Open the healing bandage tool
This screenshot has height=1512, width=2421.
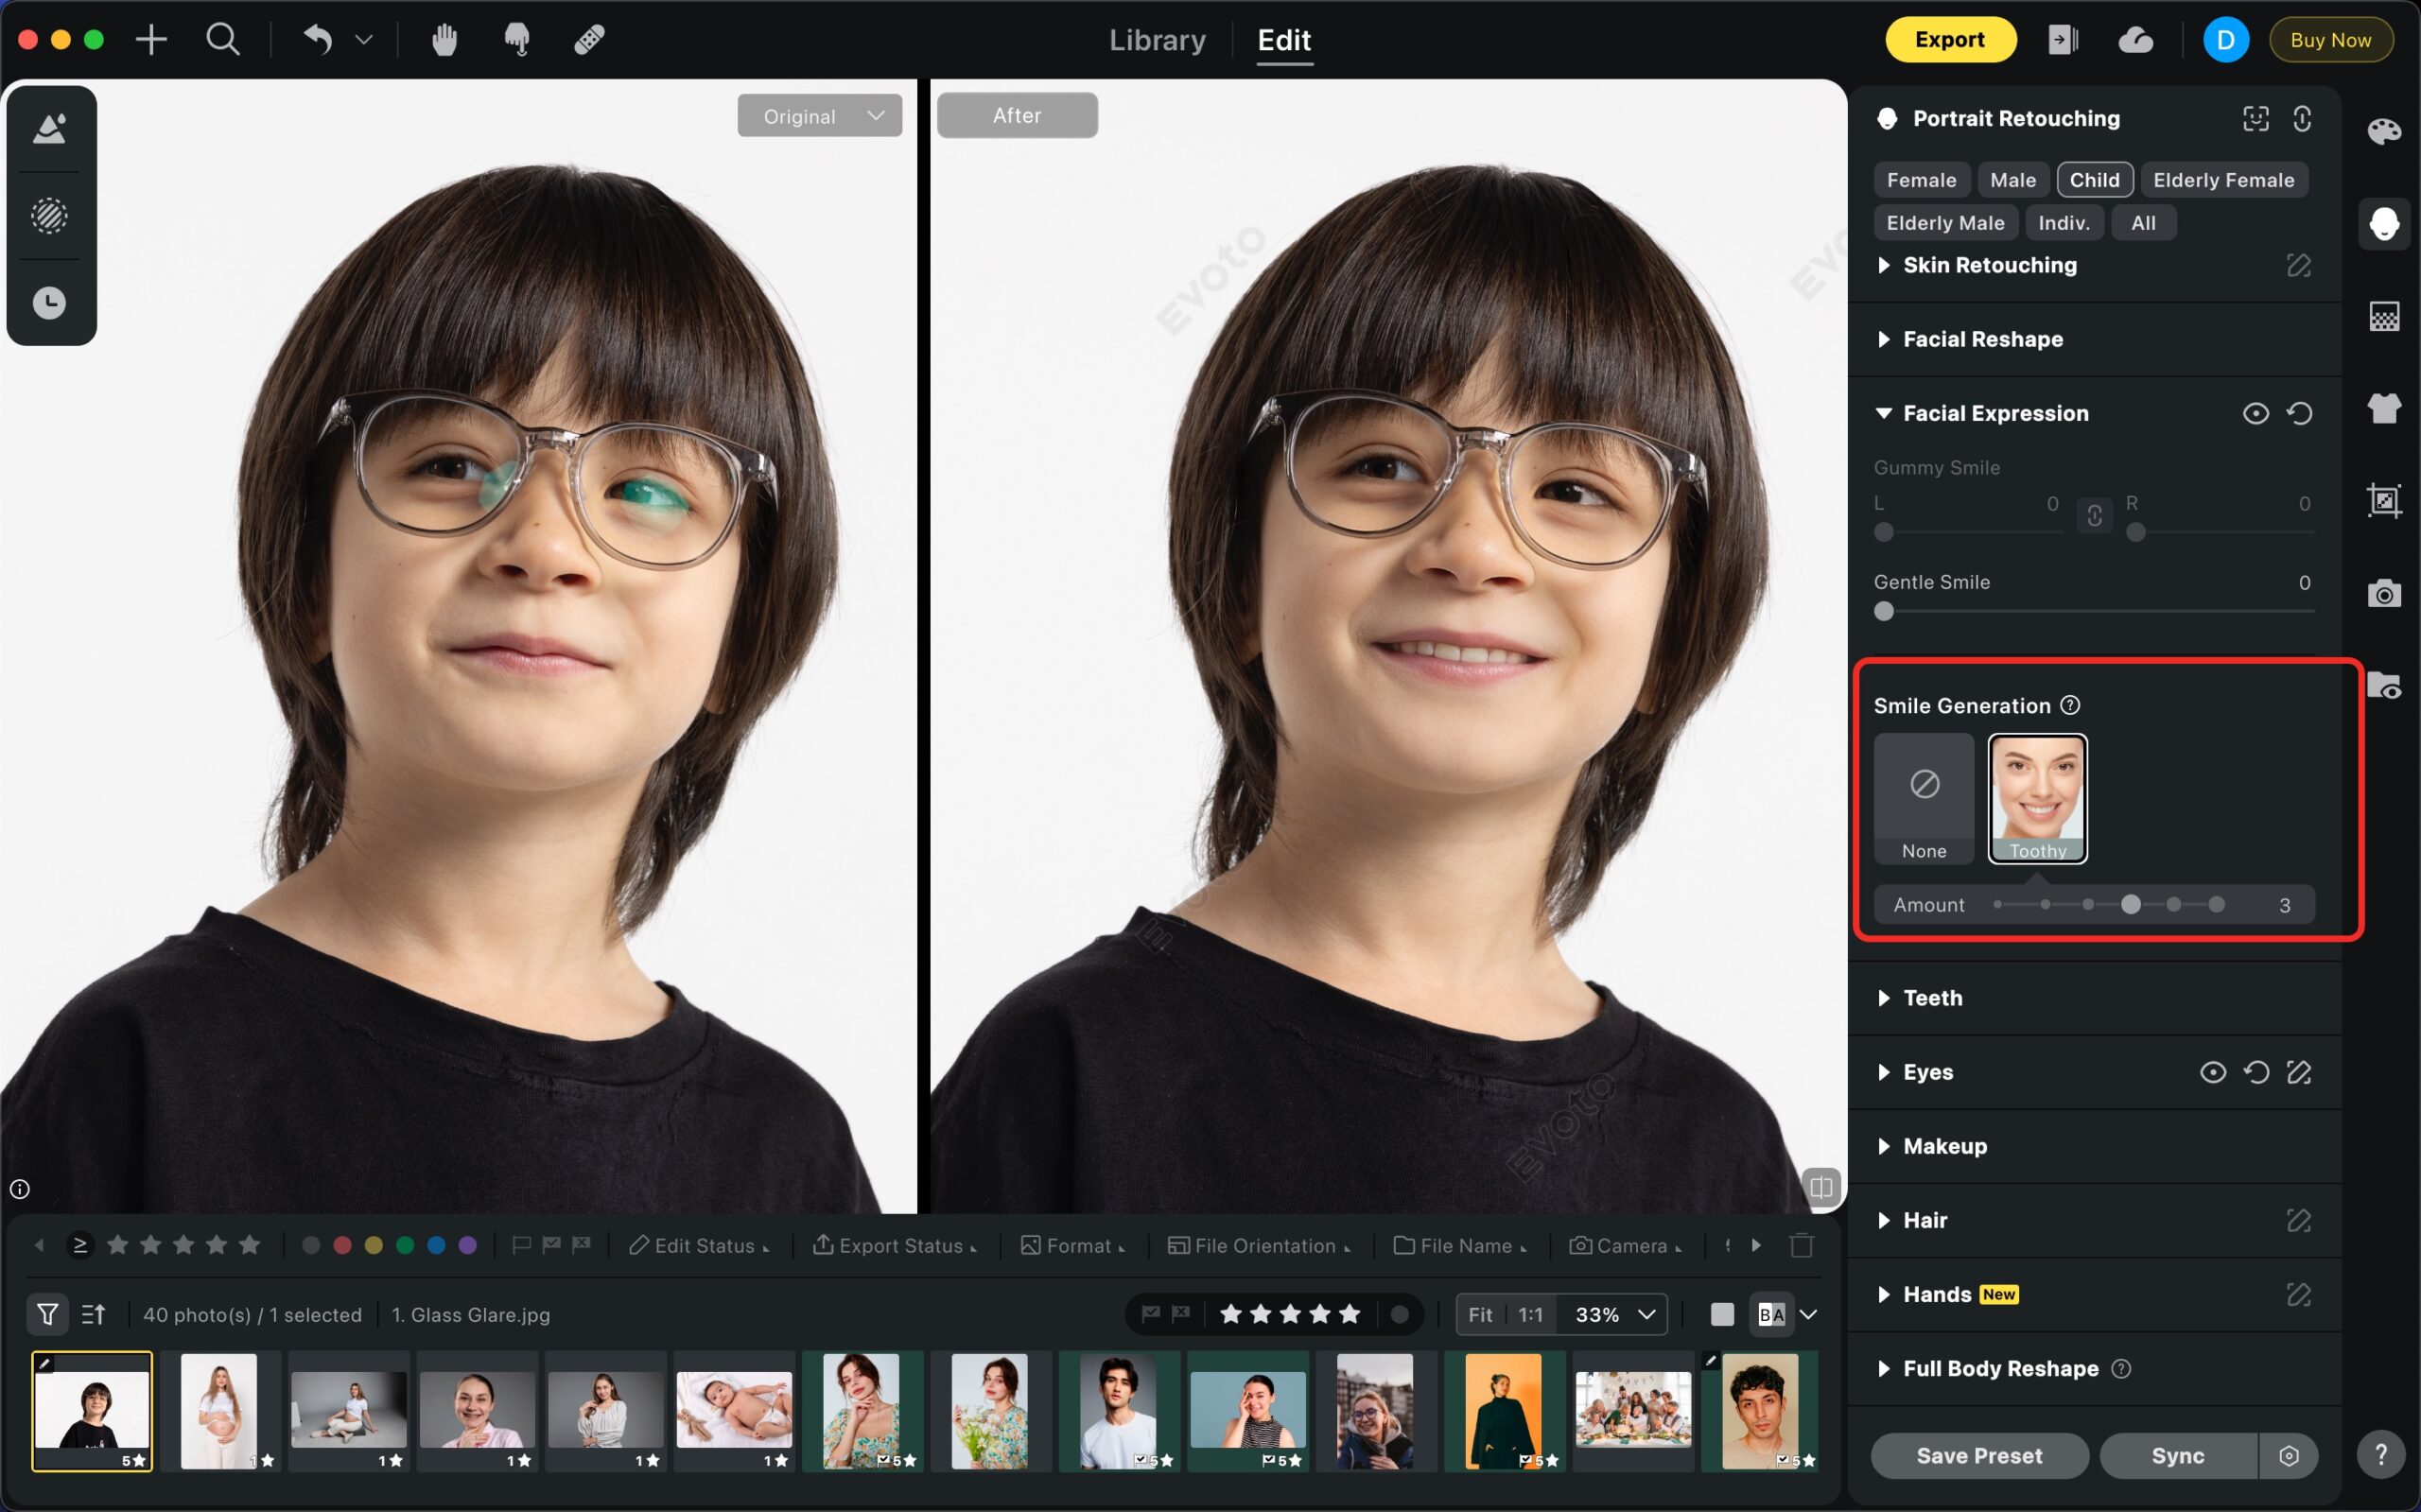point(588,40)
